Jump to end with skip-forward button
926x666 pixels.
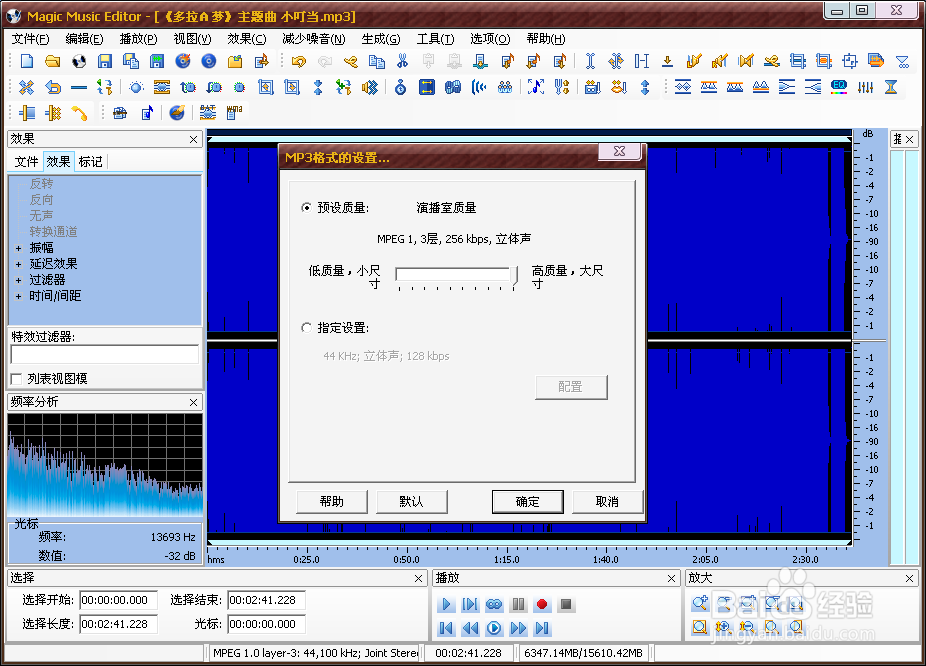click(542, 628)
